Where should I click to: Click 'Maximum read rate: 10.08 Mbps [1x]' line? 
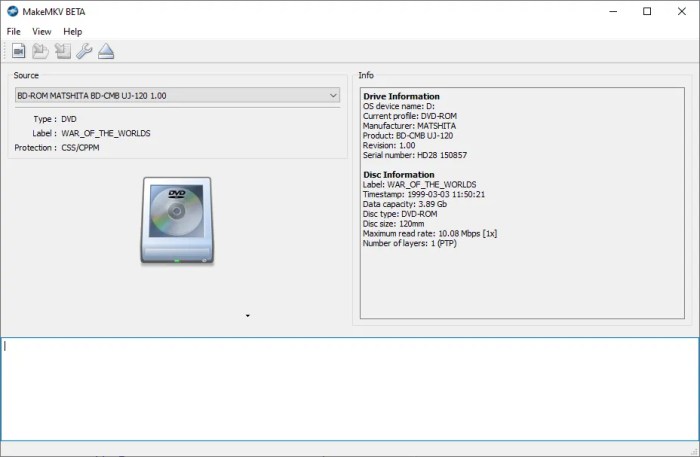[430, 234]
